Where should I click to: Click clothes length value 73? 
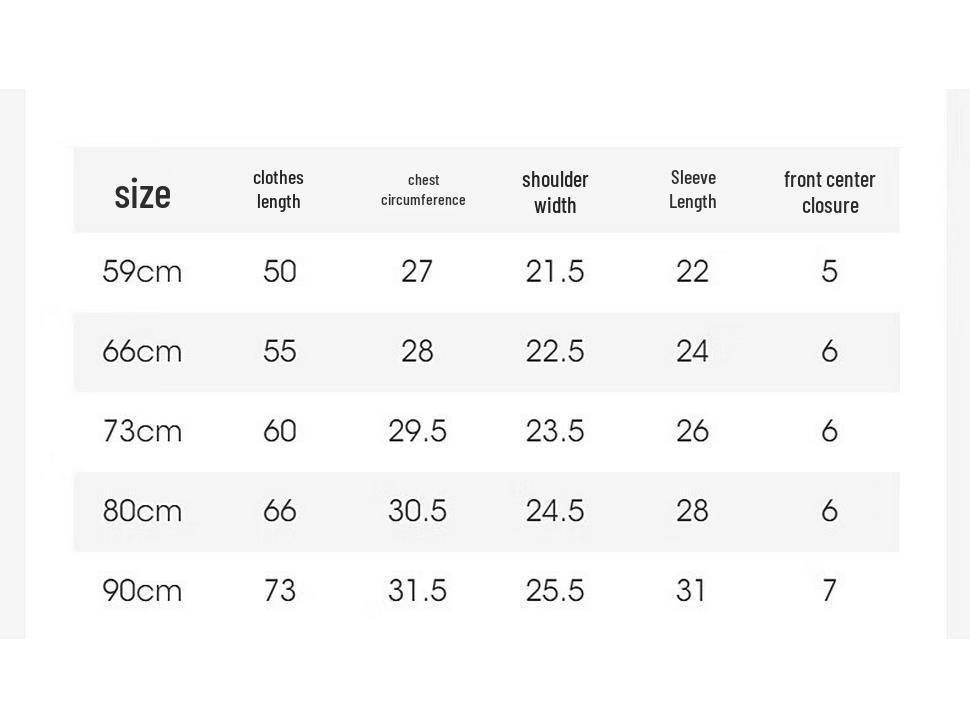pyautogui.click(x=280, y=591)
